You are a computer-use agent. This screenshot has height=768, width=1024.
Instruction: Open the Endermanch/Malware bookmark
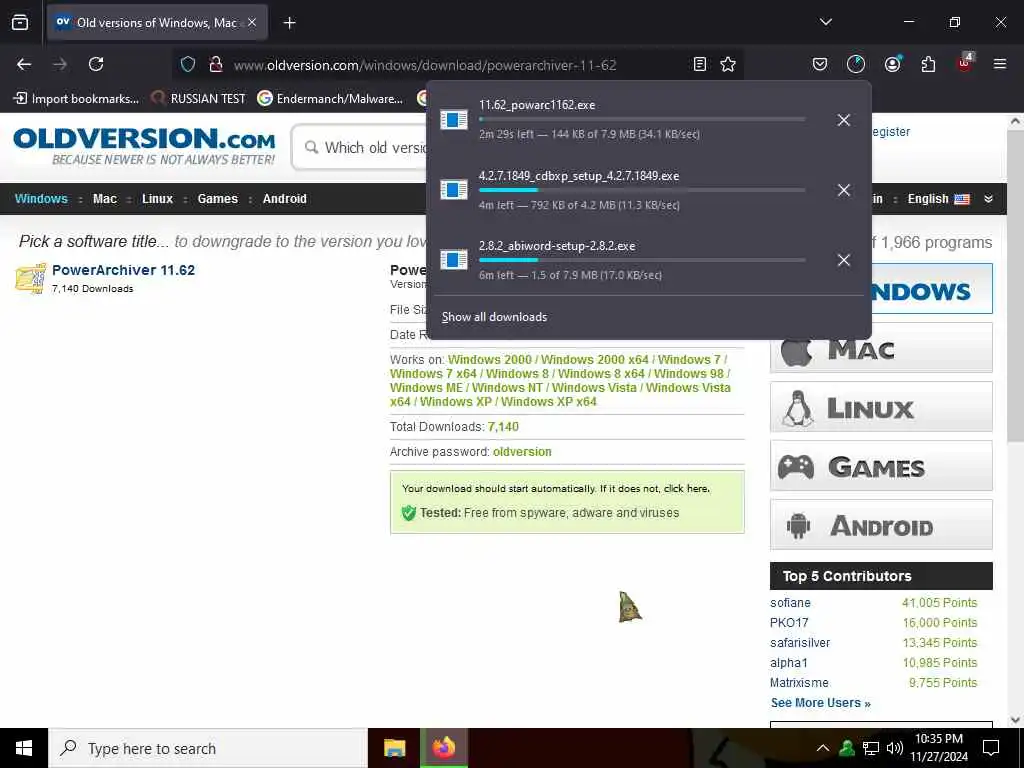point(330,99)
